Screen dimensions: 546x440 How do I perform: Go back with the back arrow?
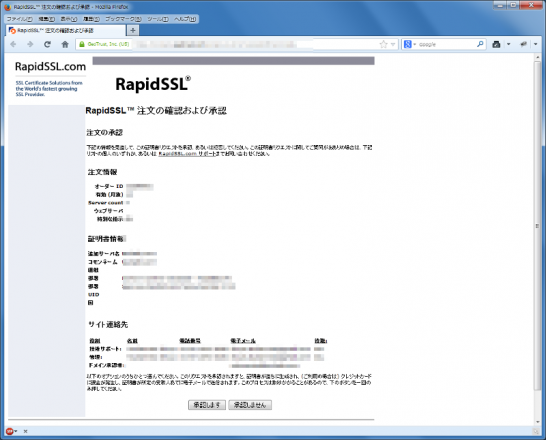tap(13, 44)
